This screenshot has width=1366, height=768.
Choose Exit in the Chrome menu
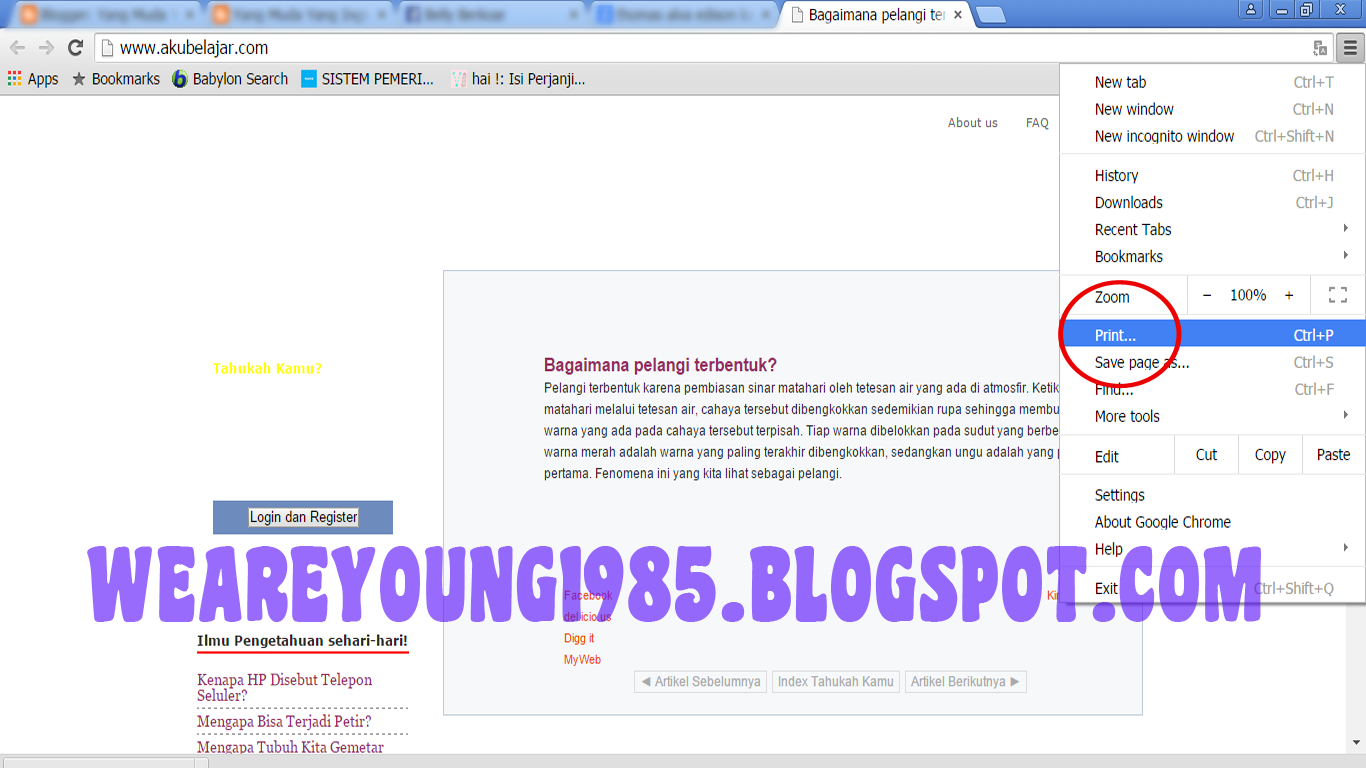click(1212, 588)
